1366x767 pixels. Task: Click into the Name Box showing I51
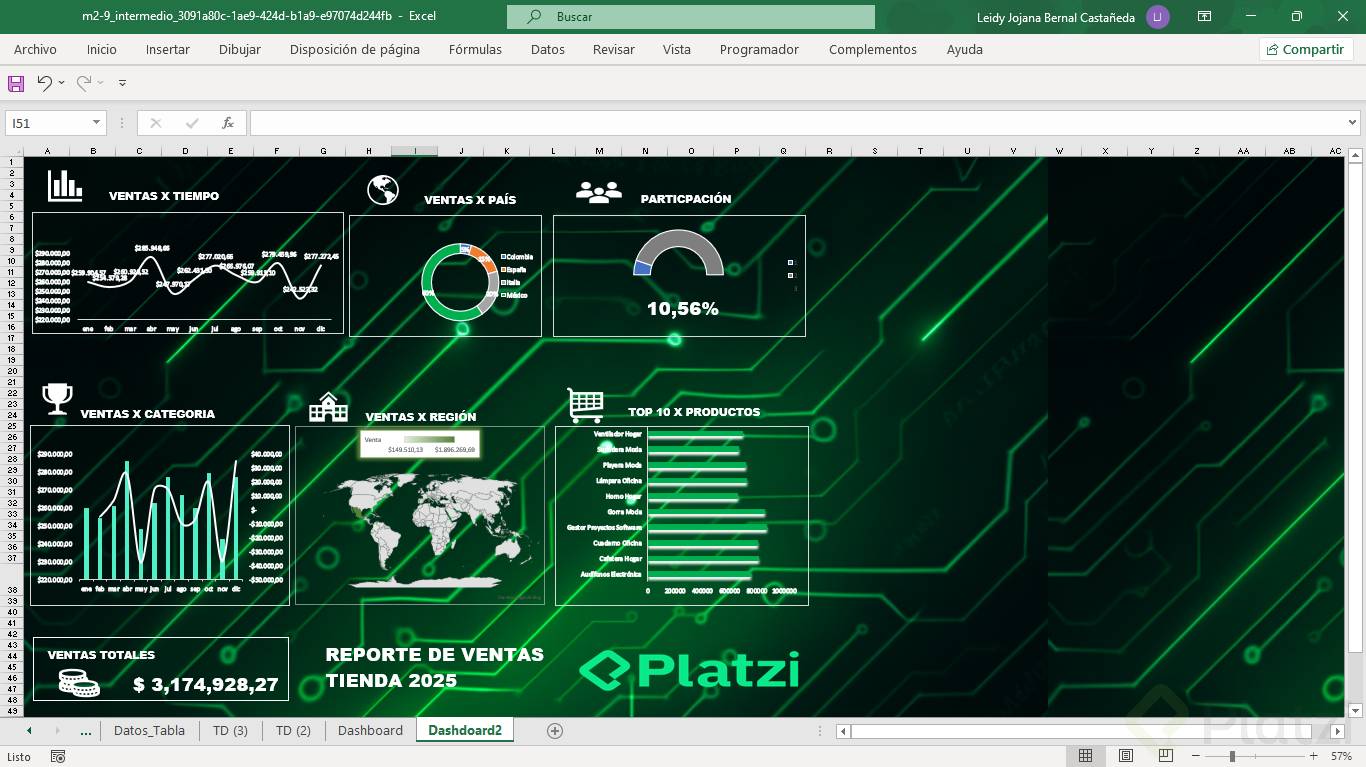(x=48, y=123)
